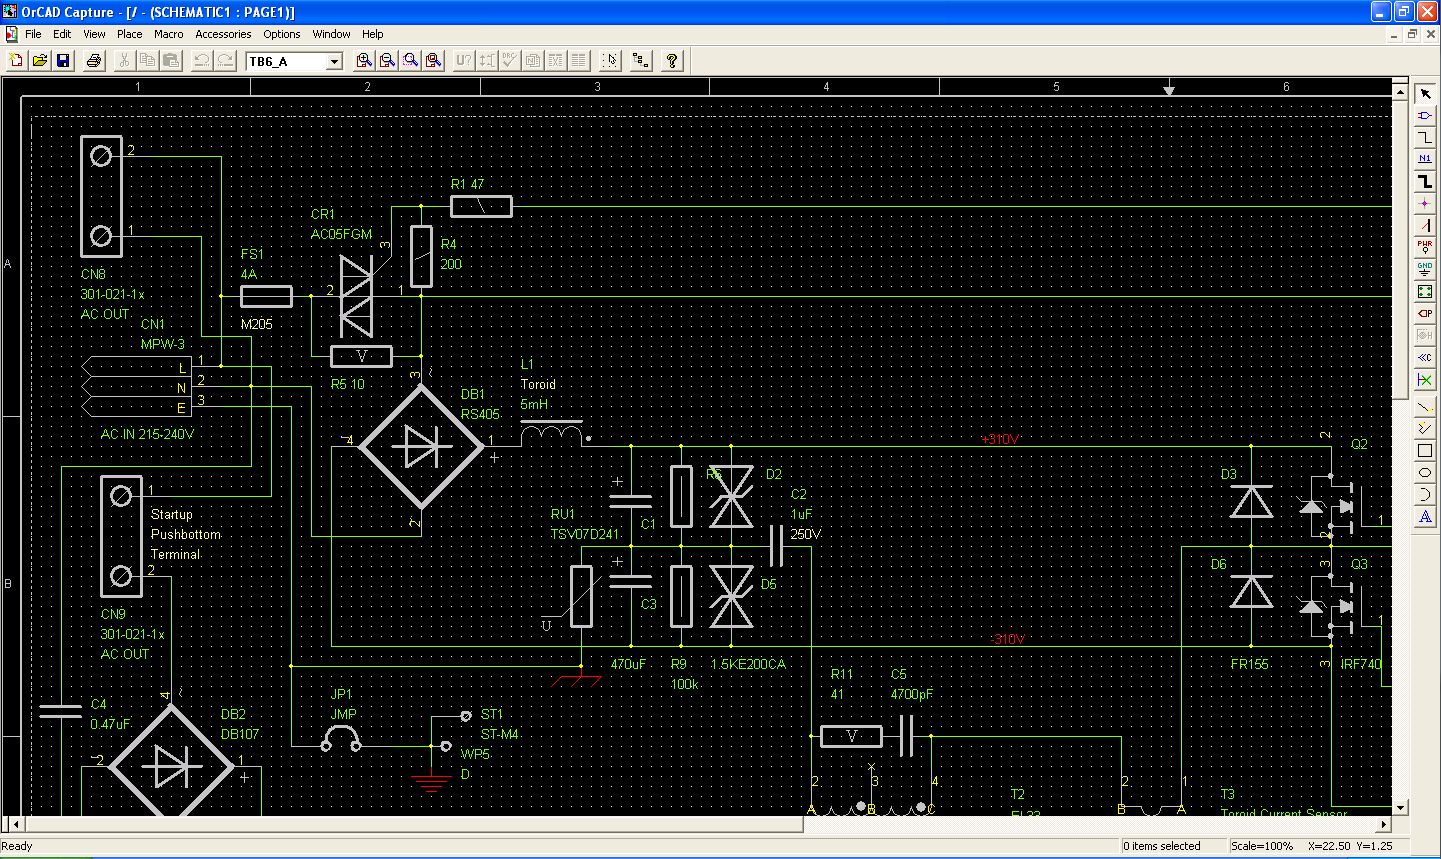
Task: Click the horizontal scrollbar right arrow
Action: pos(1384,825)
